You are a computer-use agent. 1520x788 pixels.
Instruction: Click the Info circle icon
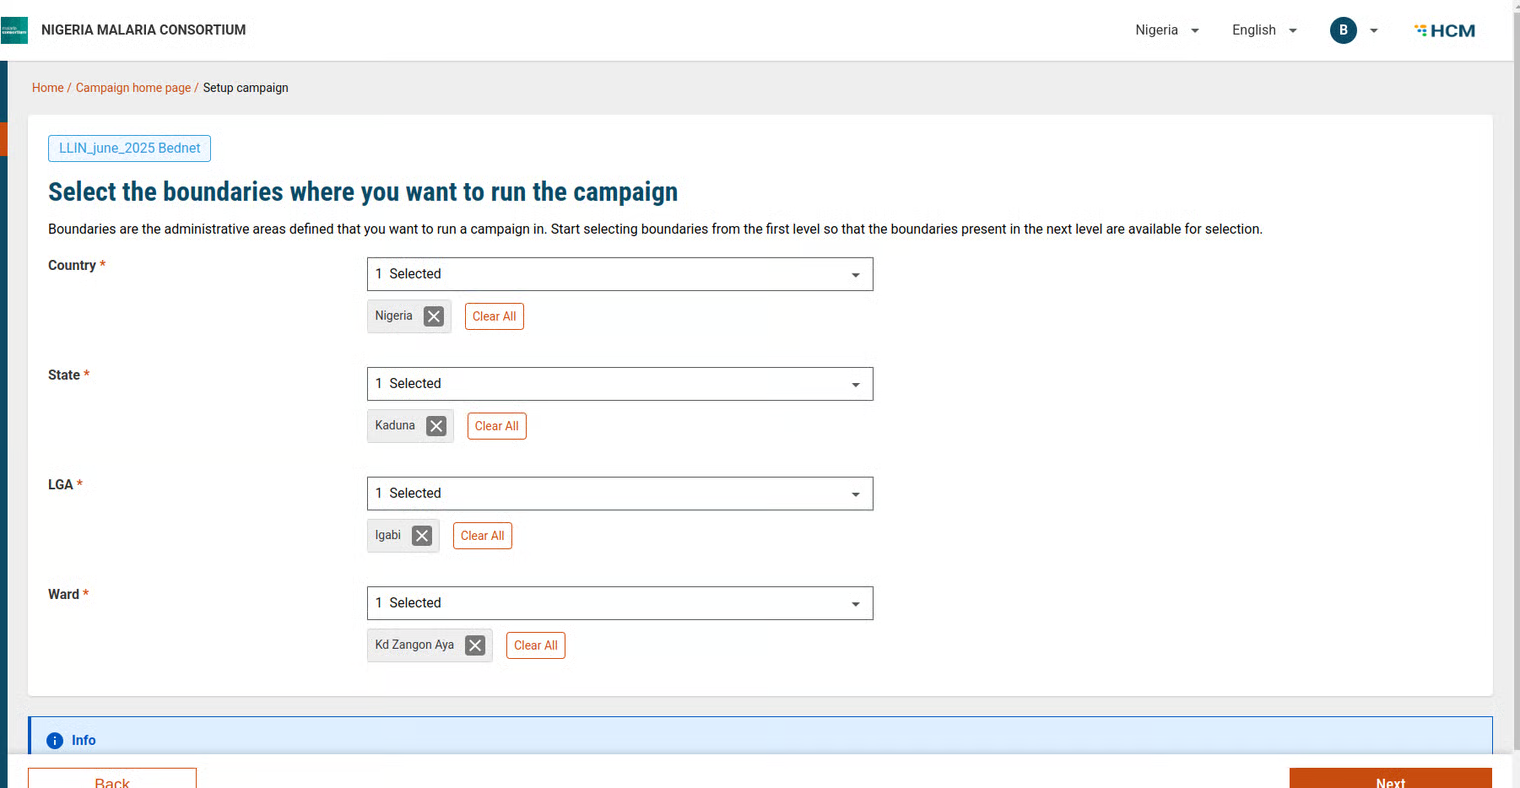[55, 741]
